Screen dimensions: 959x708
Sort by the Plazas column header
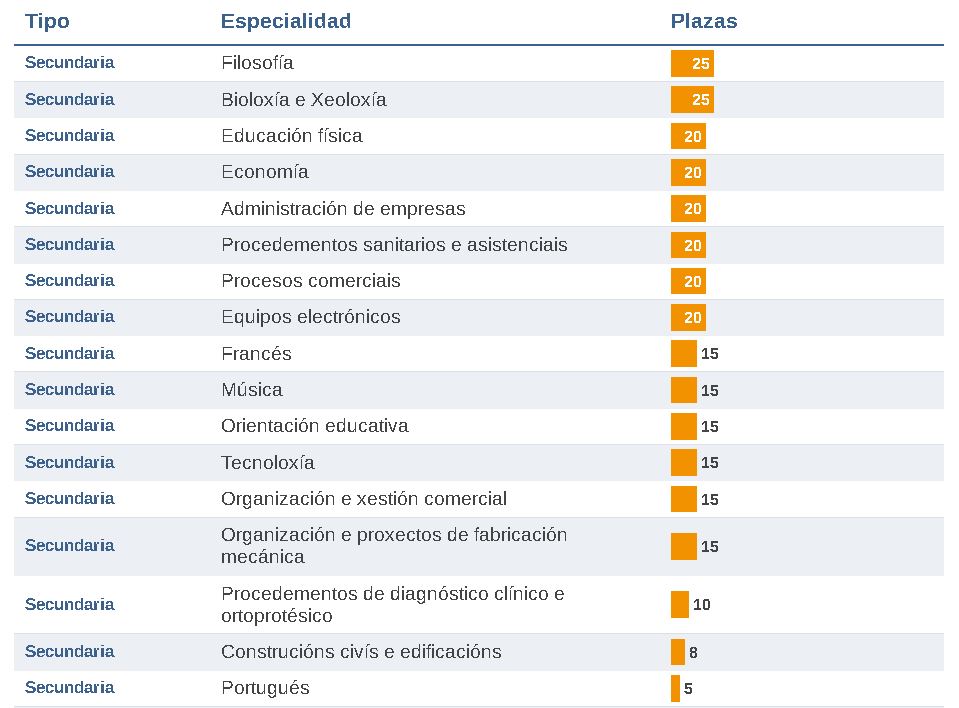point(704,22)
